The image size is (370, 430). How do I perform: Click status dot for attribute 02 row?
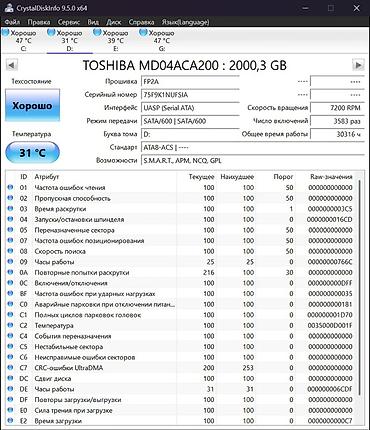[10, 198]
